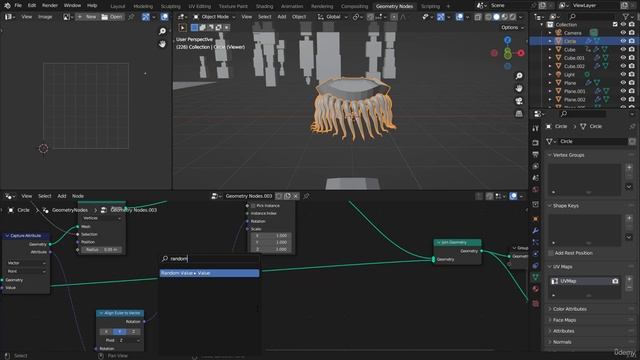Screen dimensions: 640x360
Task: Expand Color Attributes panel
Action: pos(569,309)
